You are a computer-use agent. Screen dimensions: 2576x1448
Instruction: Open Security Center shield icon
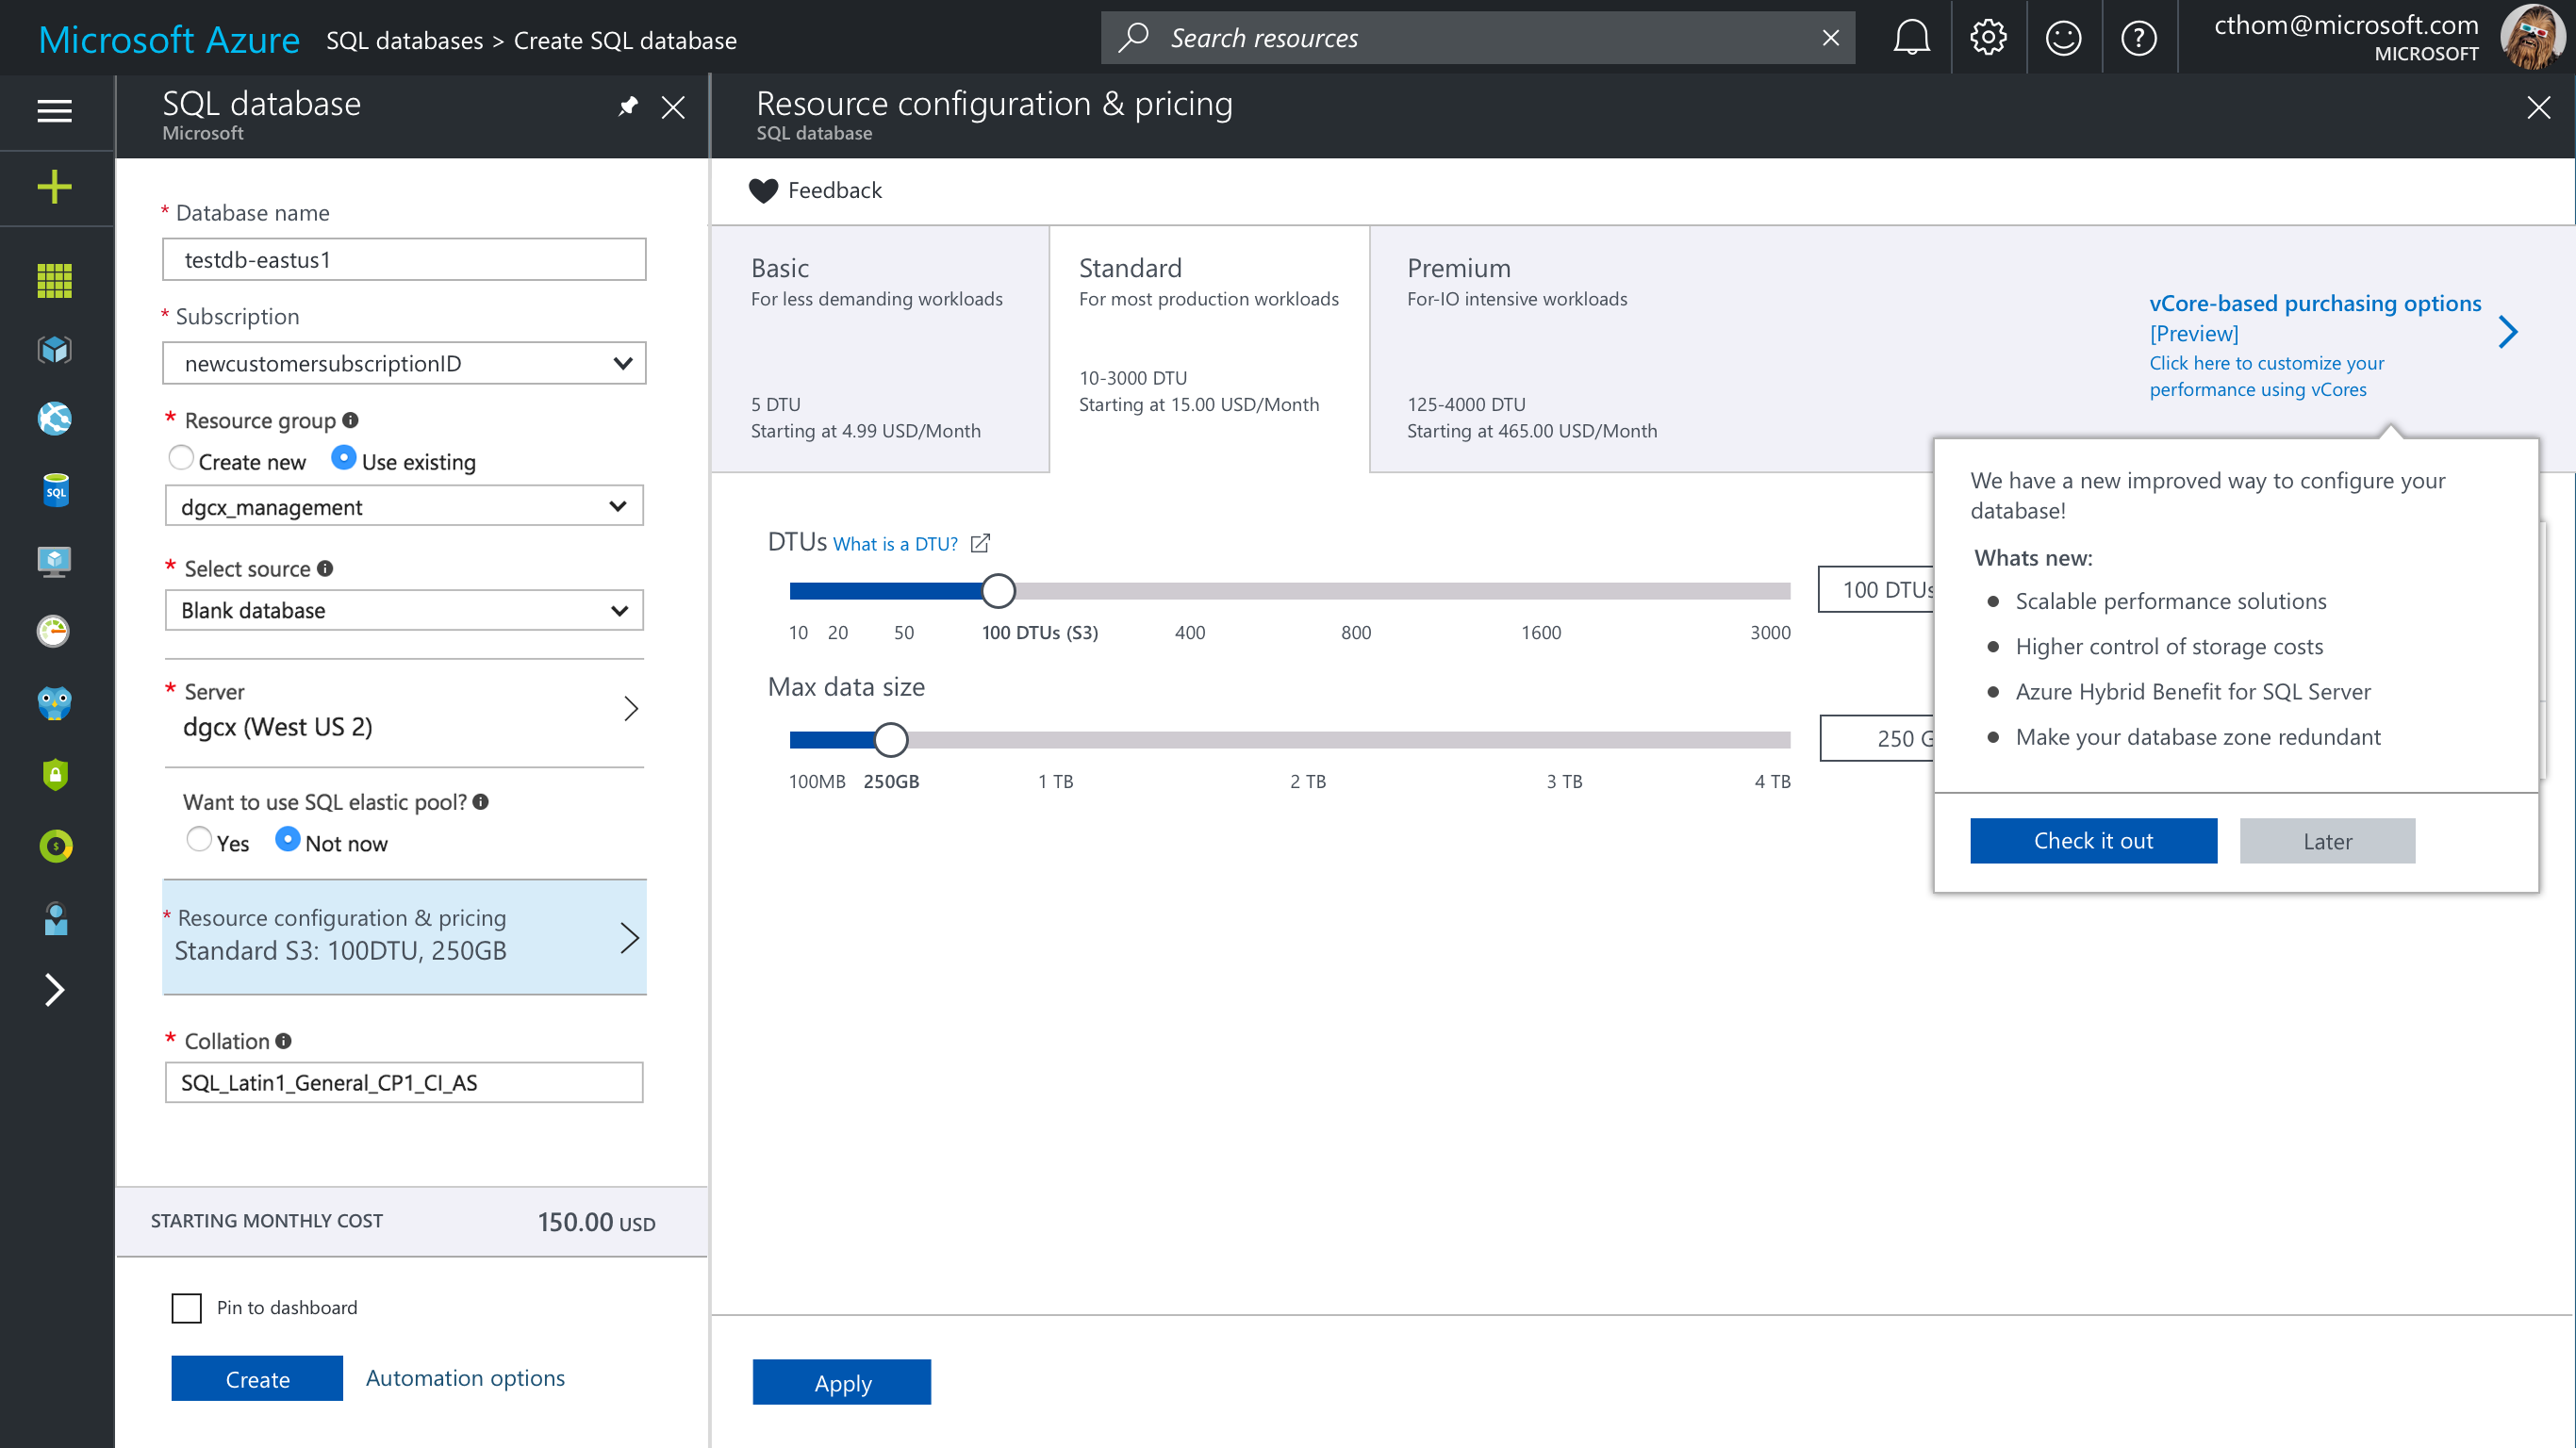coord(55,774)
